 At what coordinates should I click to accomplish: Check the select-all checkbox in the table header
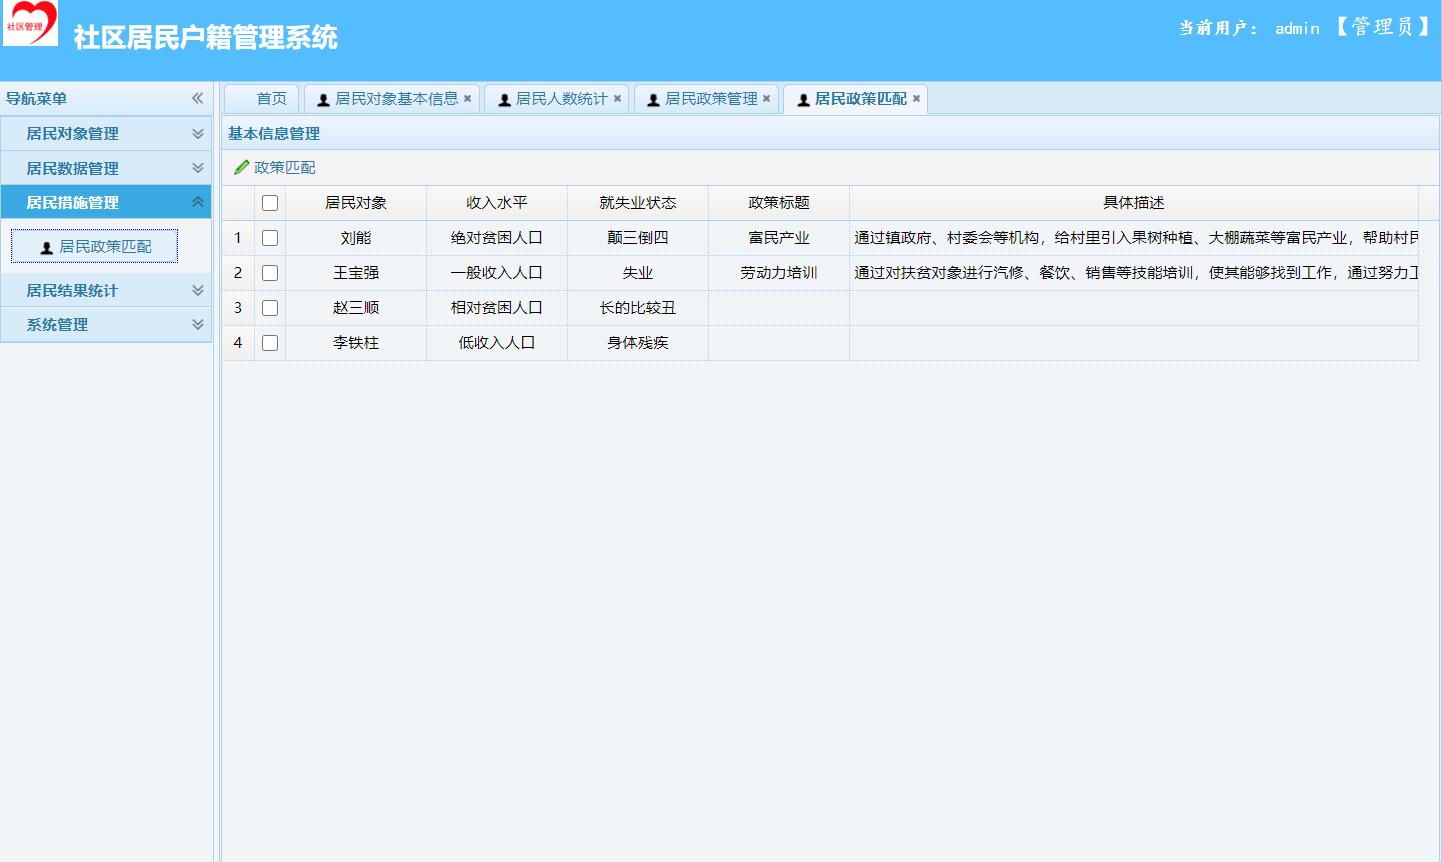pyautogui.click(x=269, y=202)
